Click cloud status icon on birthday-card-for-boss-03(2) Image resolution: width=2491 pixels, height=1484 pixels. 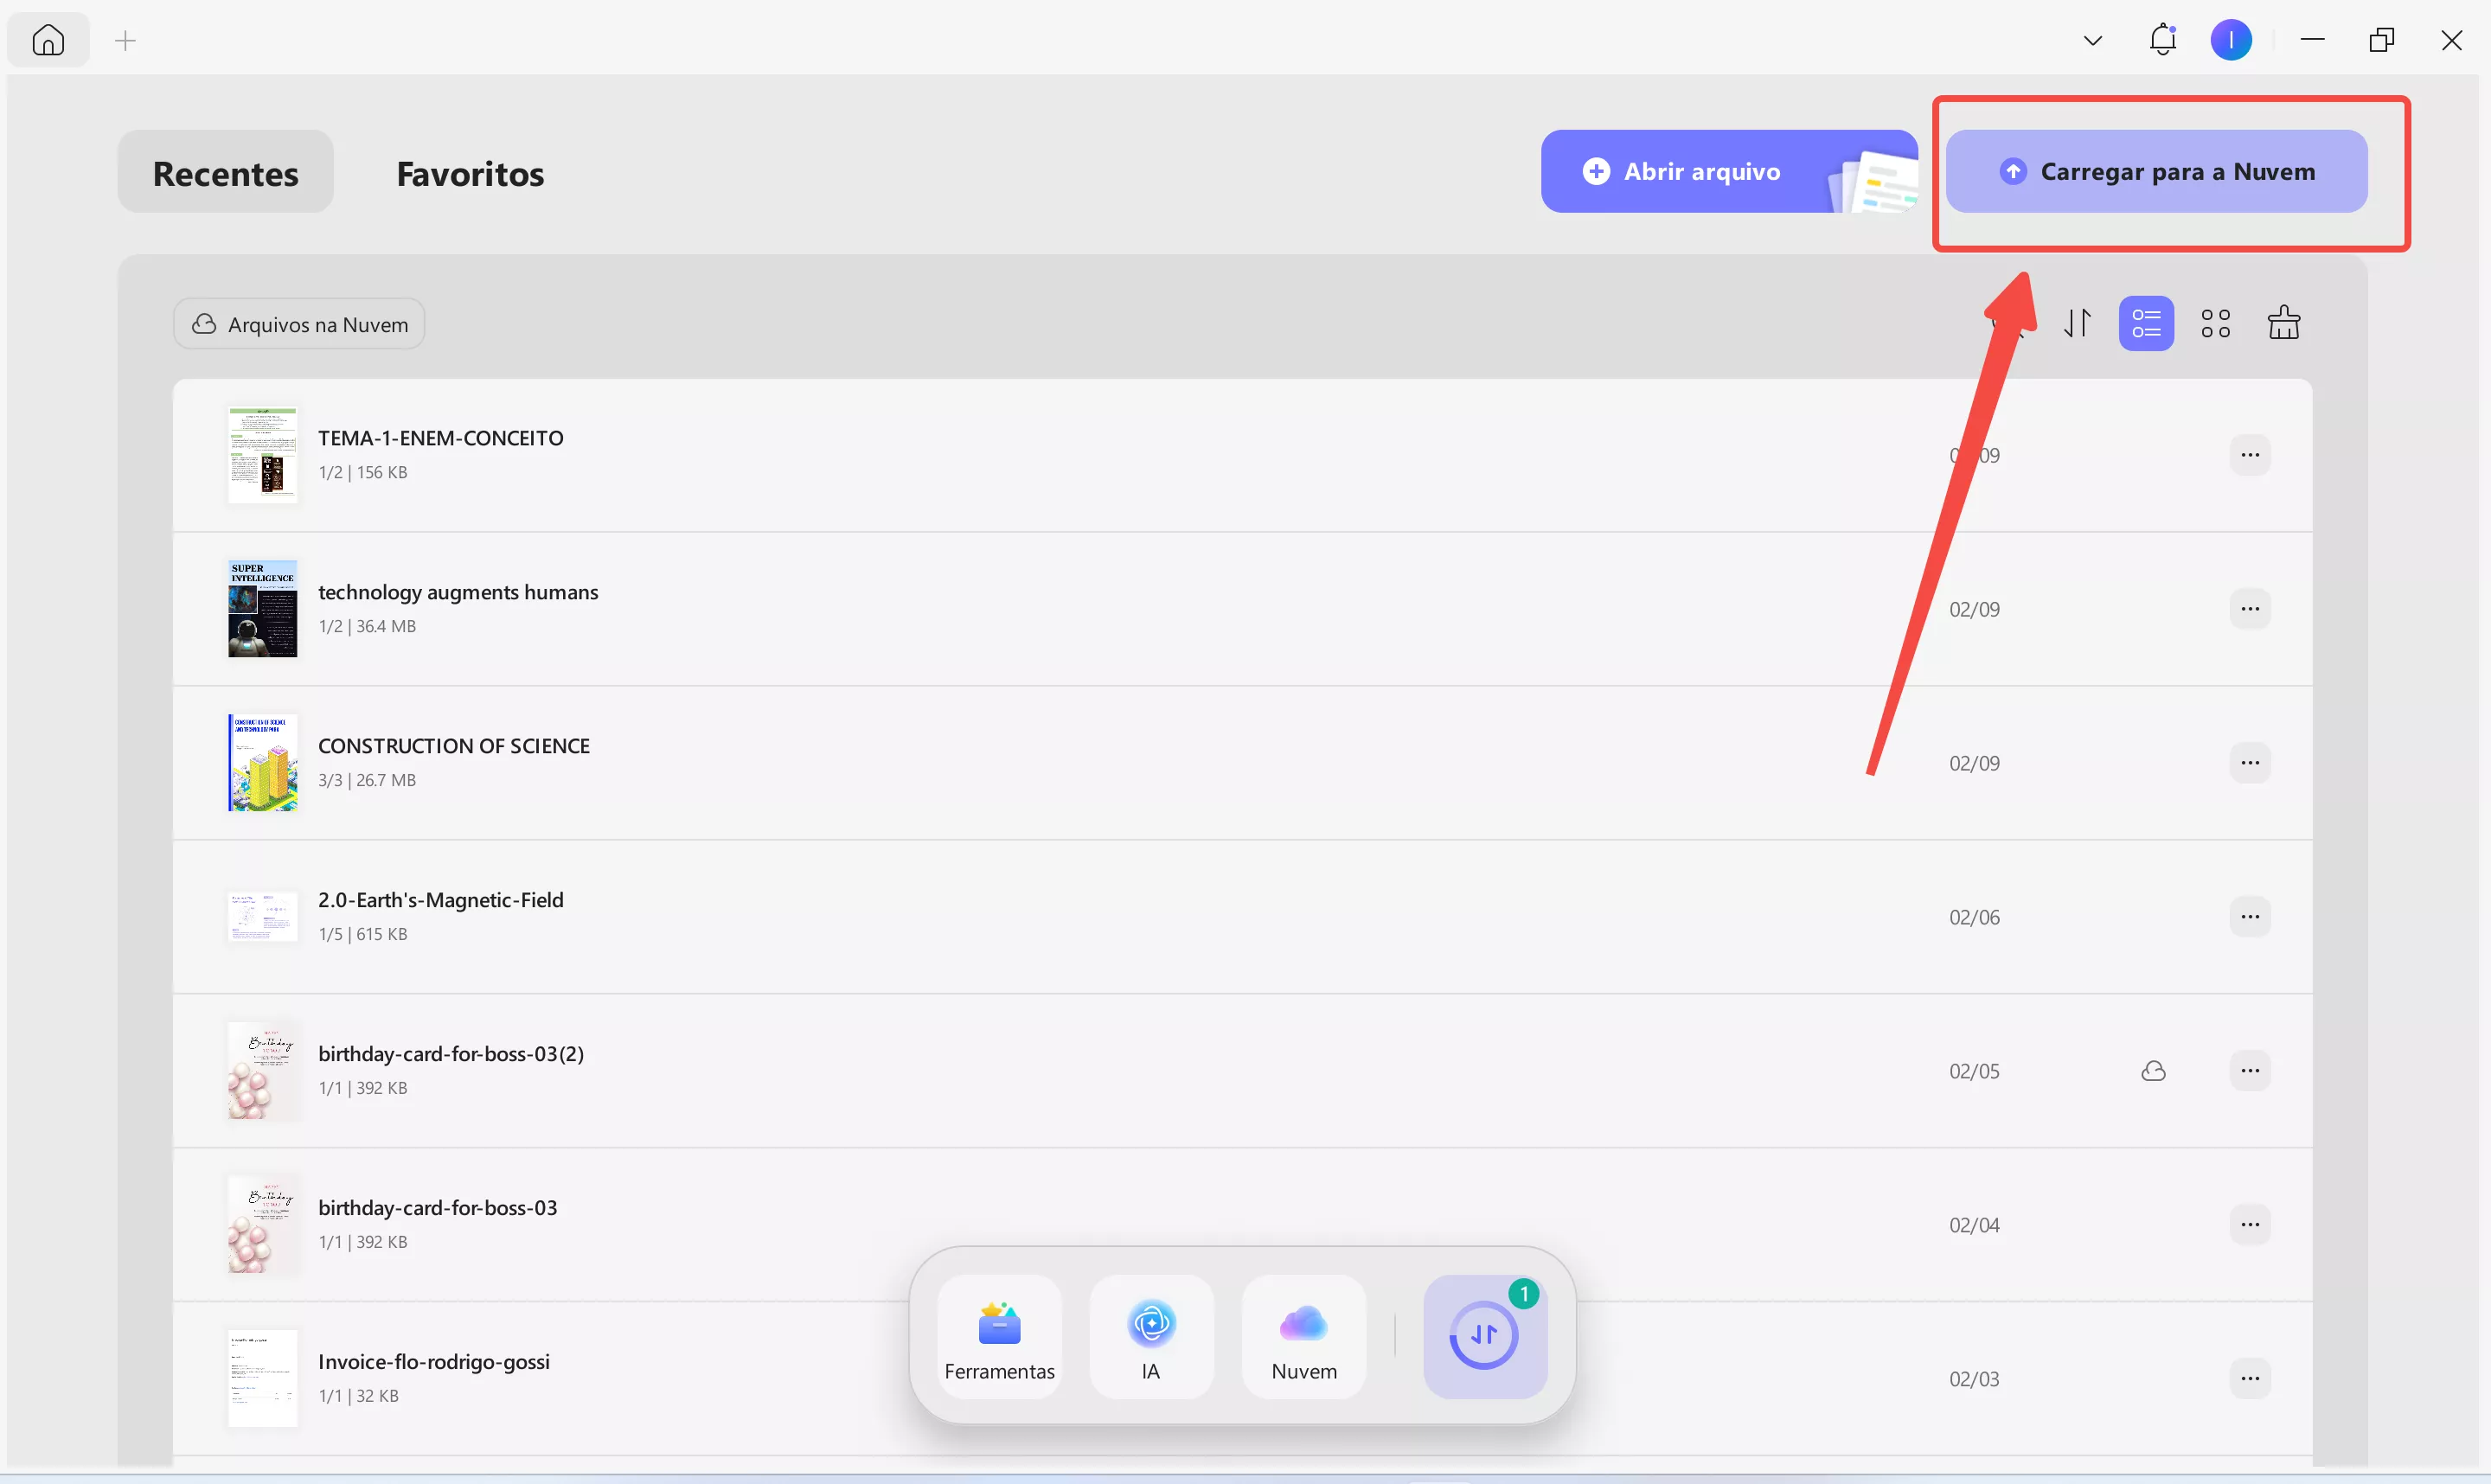(2154, 1071)
